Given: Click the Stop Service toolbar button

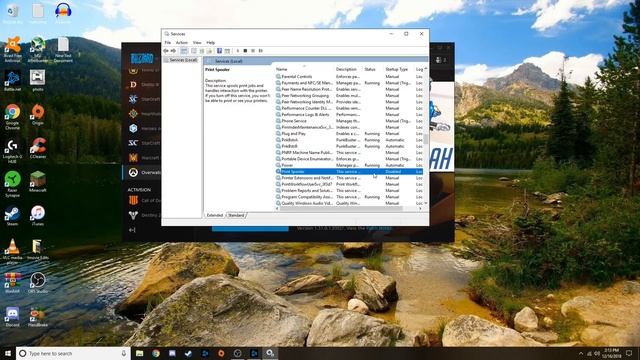Looking at the screenshot, I should (x=245, y=51).
